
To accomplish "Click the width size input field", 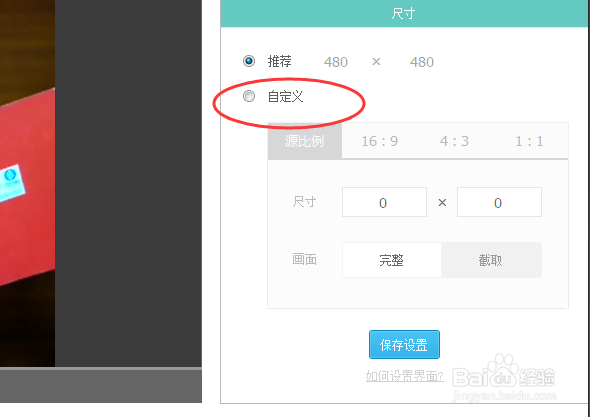I will [x=384, y=202].
